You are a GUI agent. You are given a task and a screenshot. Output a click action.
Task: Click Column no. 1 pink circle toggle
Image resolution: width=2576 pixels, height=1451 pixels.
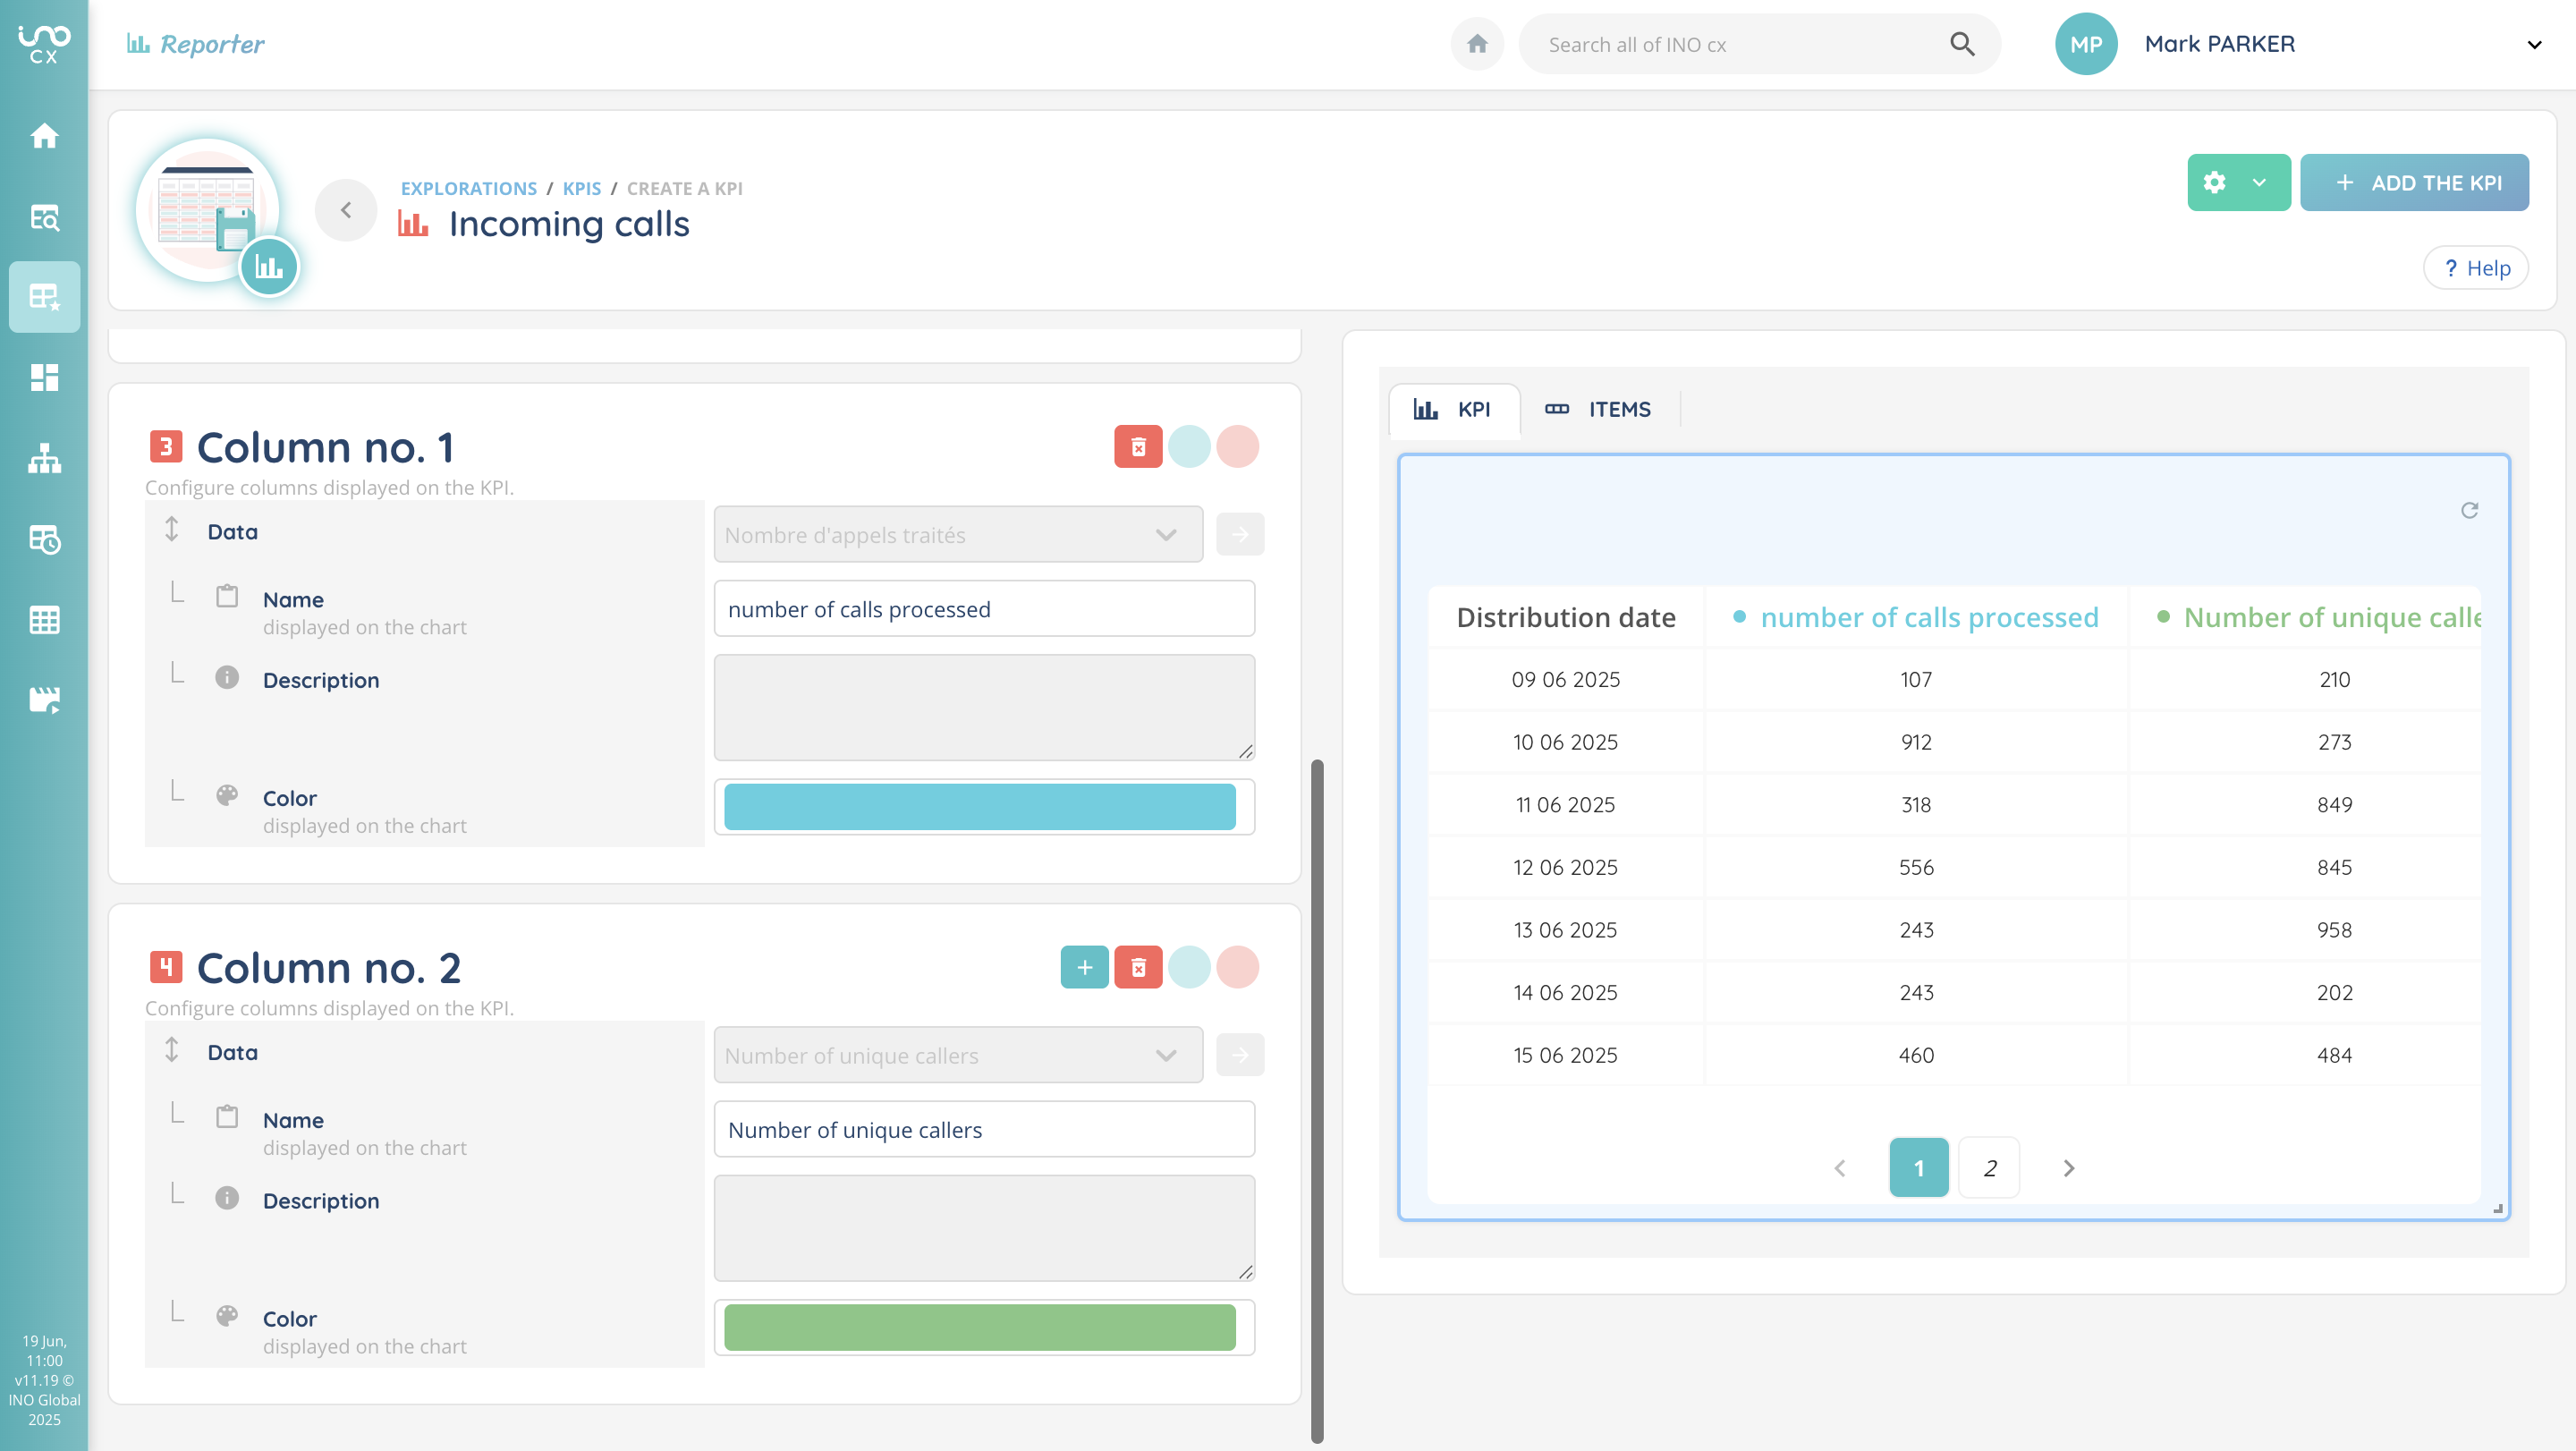pos(1238,447)
